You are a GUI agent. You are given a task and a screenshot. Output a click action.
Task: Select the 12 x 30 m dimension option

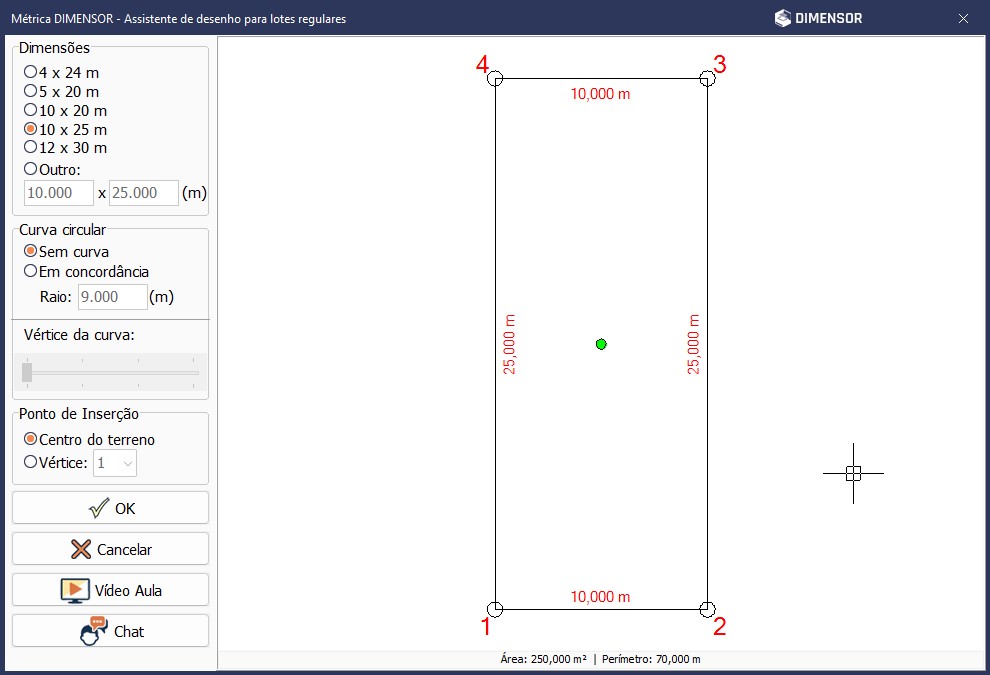[30, 147]
